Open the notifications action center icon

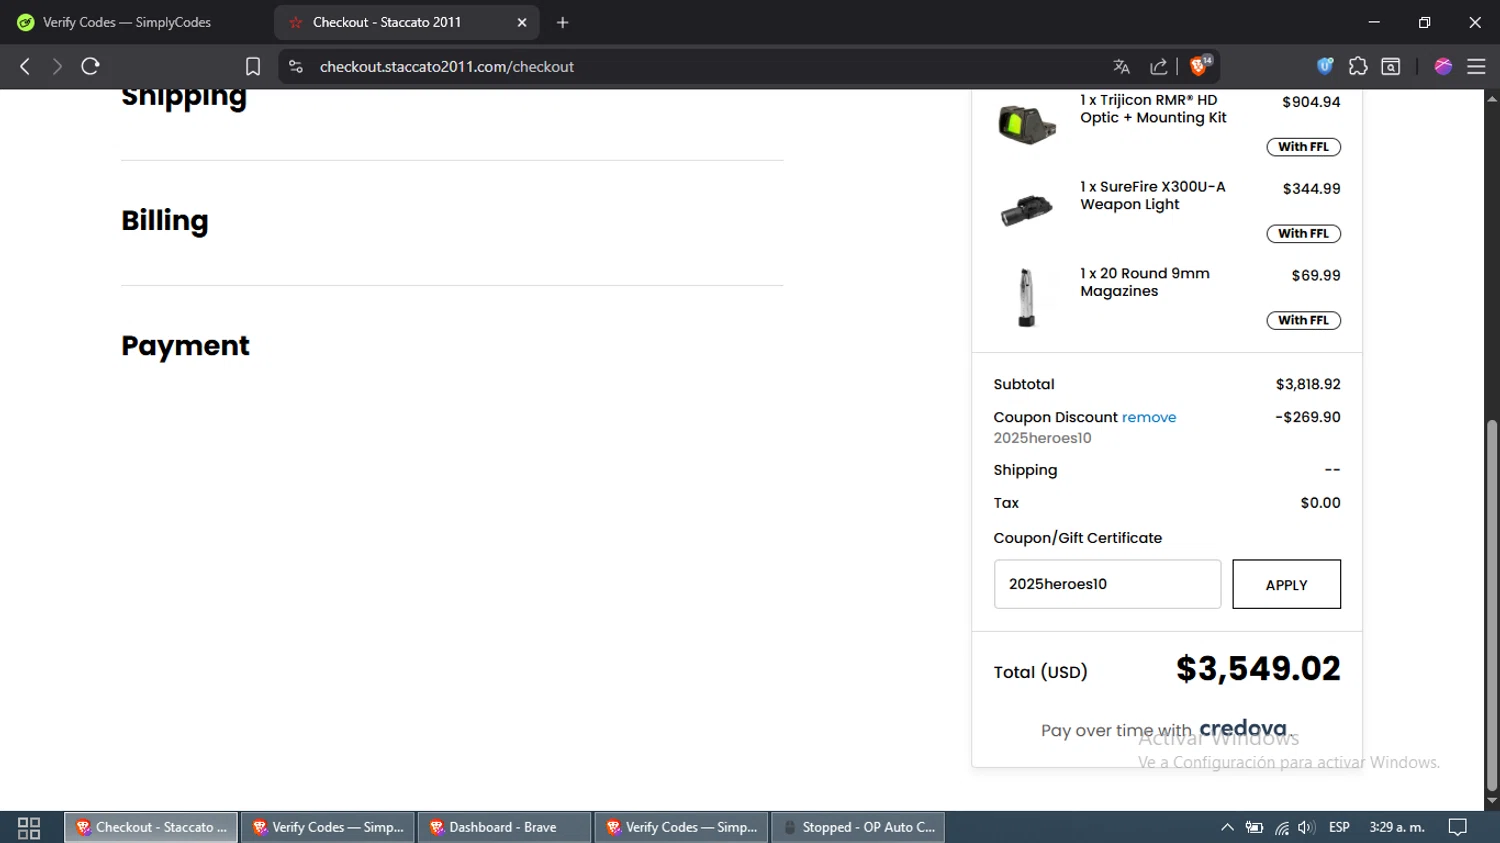1458,828
